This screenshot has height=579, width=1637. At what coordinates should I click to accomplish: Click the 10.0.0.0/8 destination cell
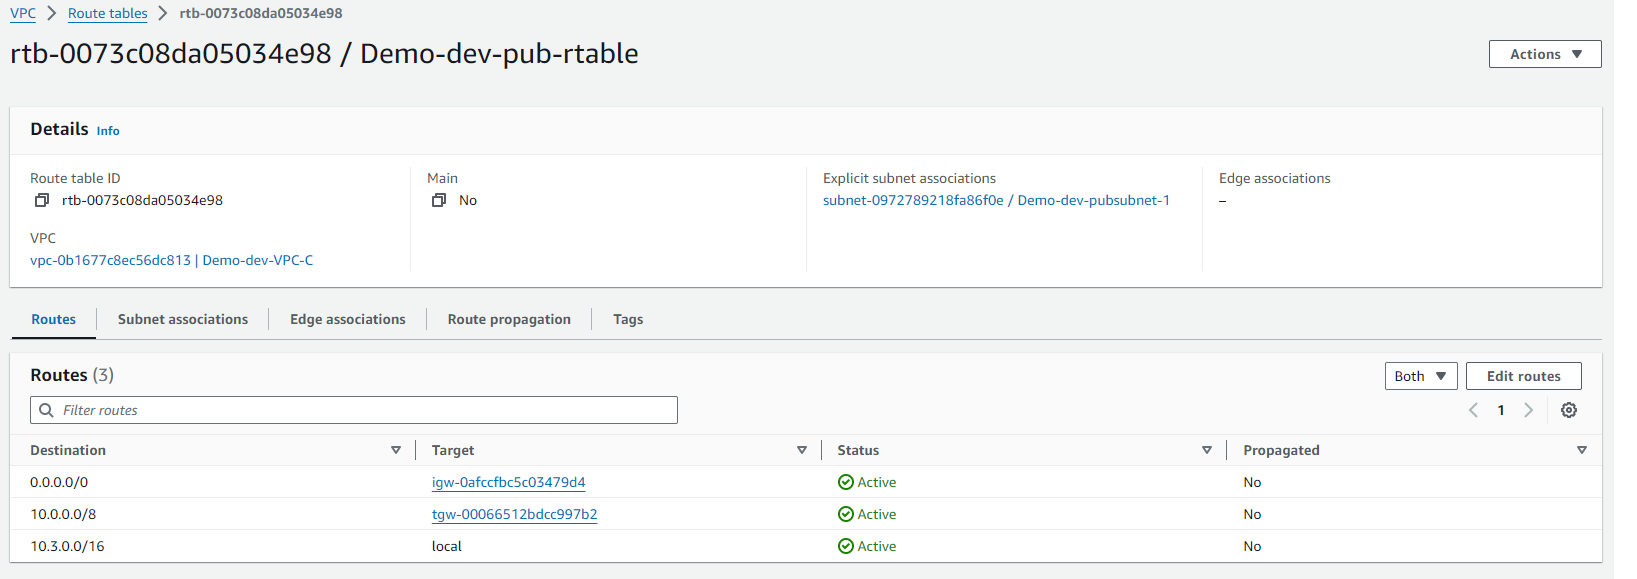63,514
